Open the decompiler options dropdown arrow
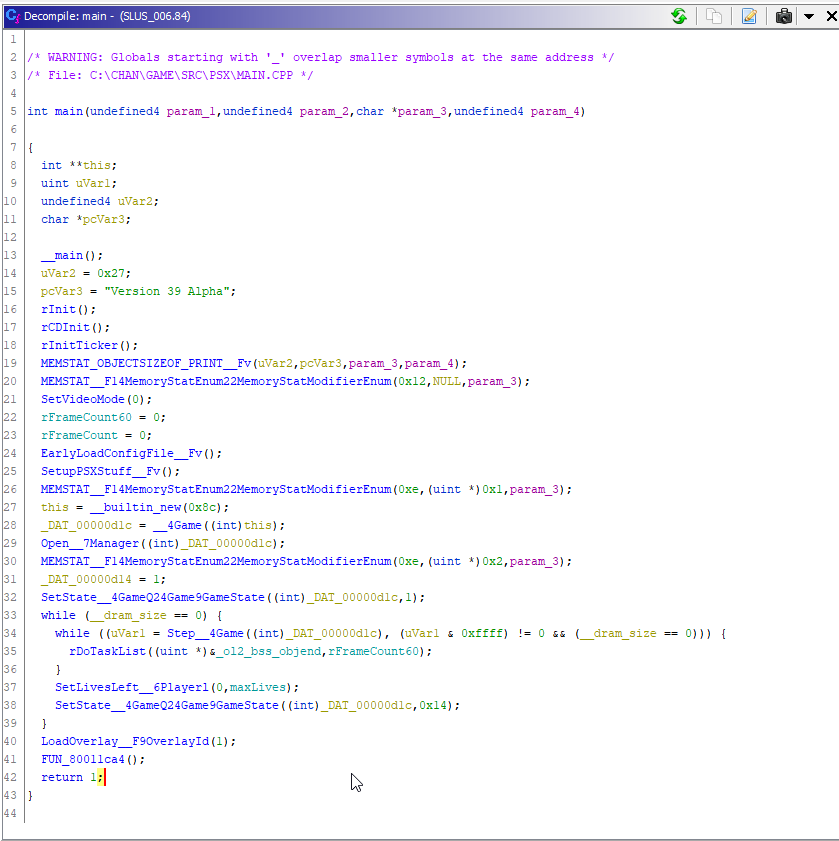This screenshot has height=841, width=839. 808,16
